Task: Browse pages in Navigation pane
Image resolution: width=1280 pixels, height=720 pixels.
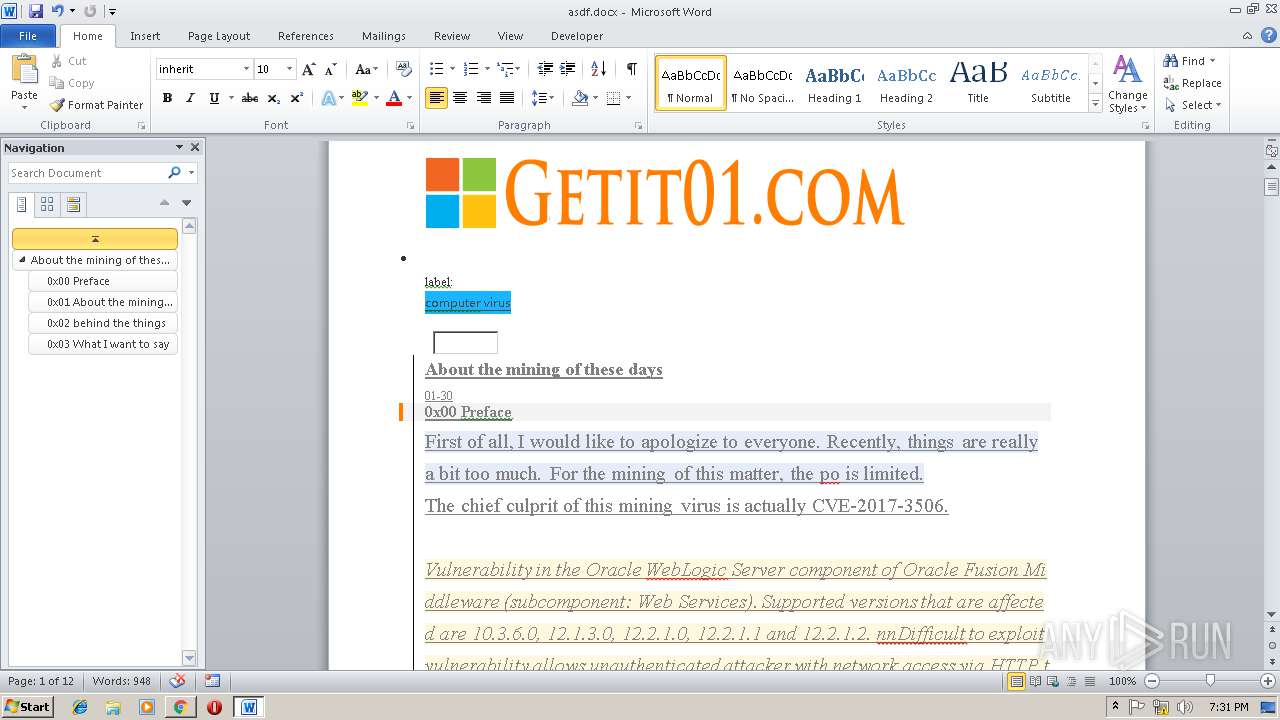Action: [47, 205]
